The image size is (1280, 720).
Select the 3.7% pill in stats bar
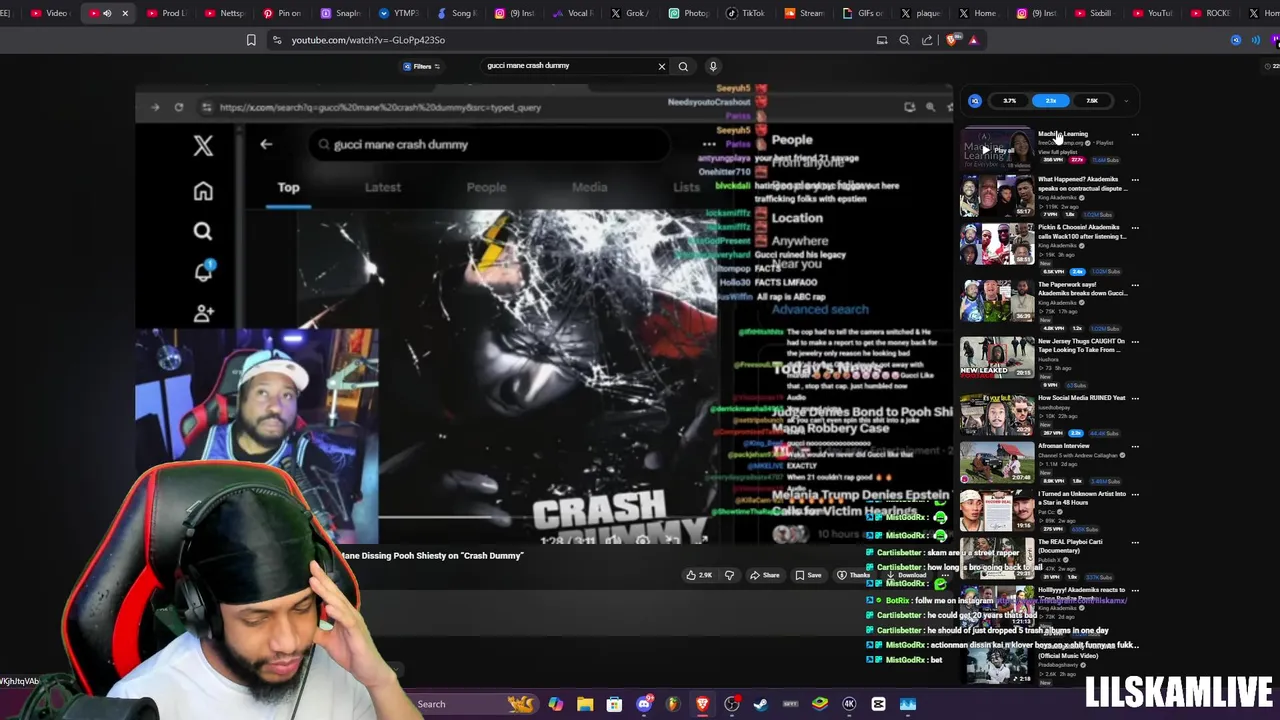1009,101
